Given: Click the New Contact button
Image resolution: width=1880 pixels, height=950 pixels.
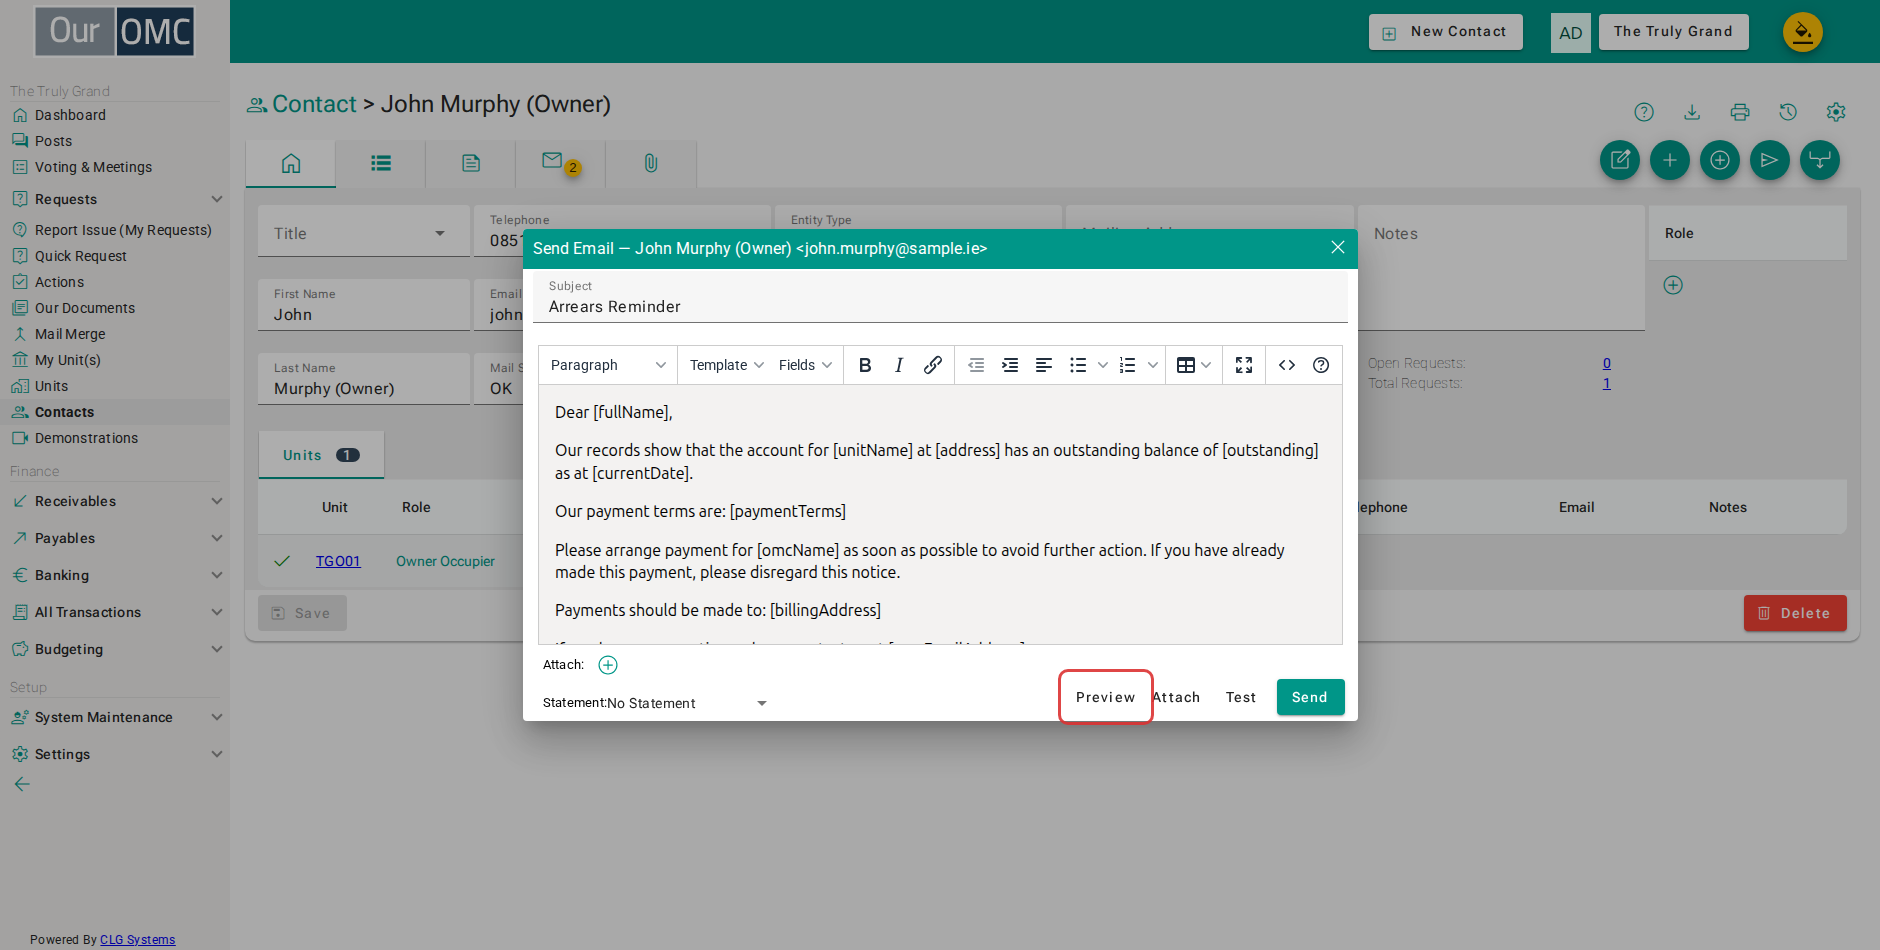Looking at the screenshot, I should [1446, 32].
